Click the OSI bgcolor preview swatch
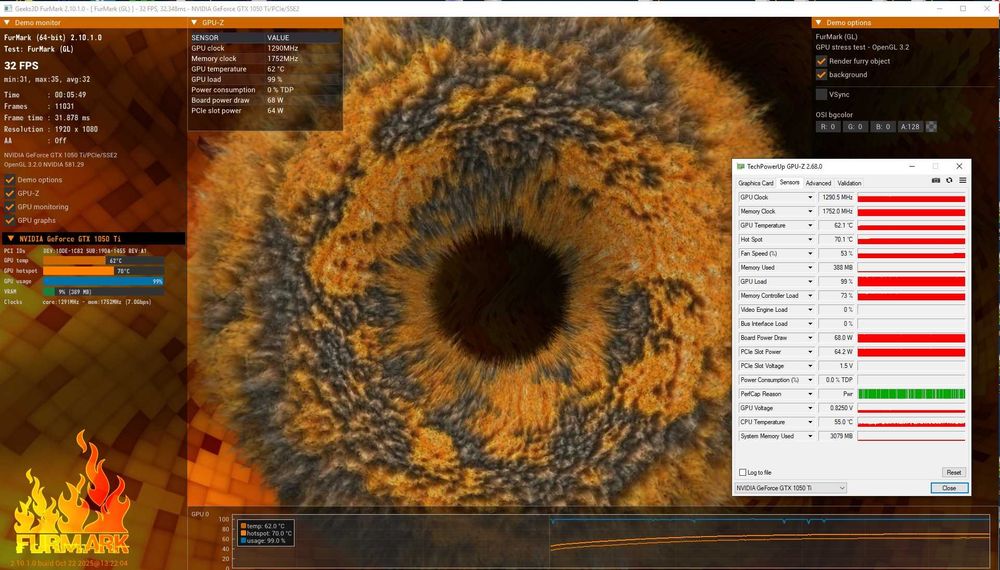The width and height of the screenshot is (1000, 570). point(931,127)
